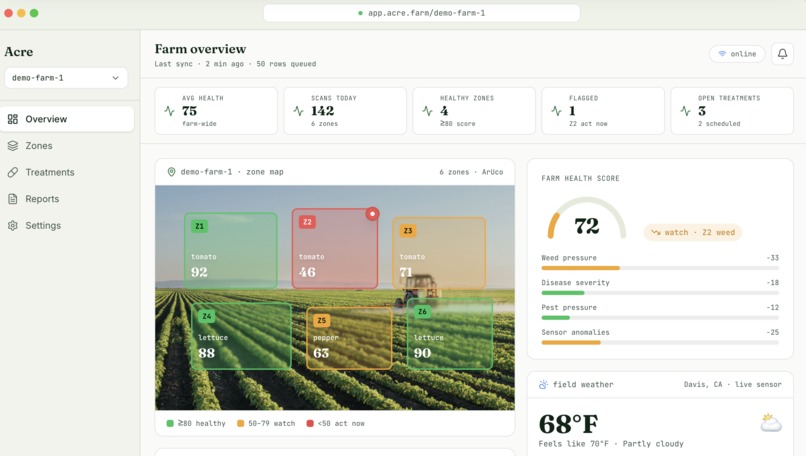This screenshot has height=456, width=806.
Task: Click the Acre logo text
Action: [19, 52]
